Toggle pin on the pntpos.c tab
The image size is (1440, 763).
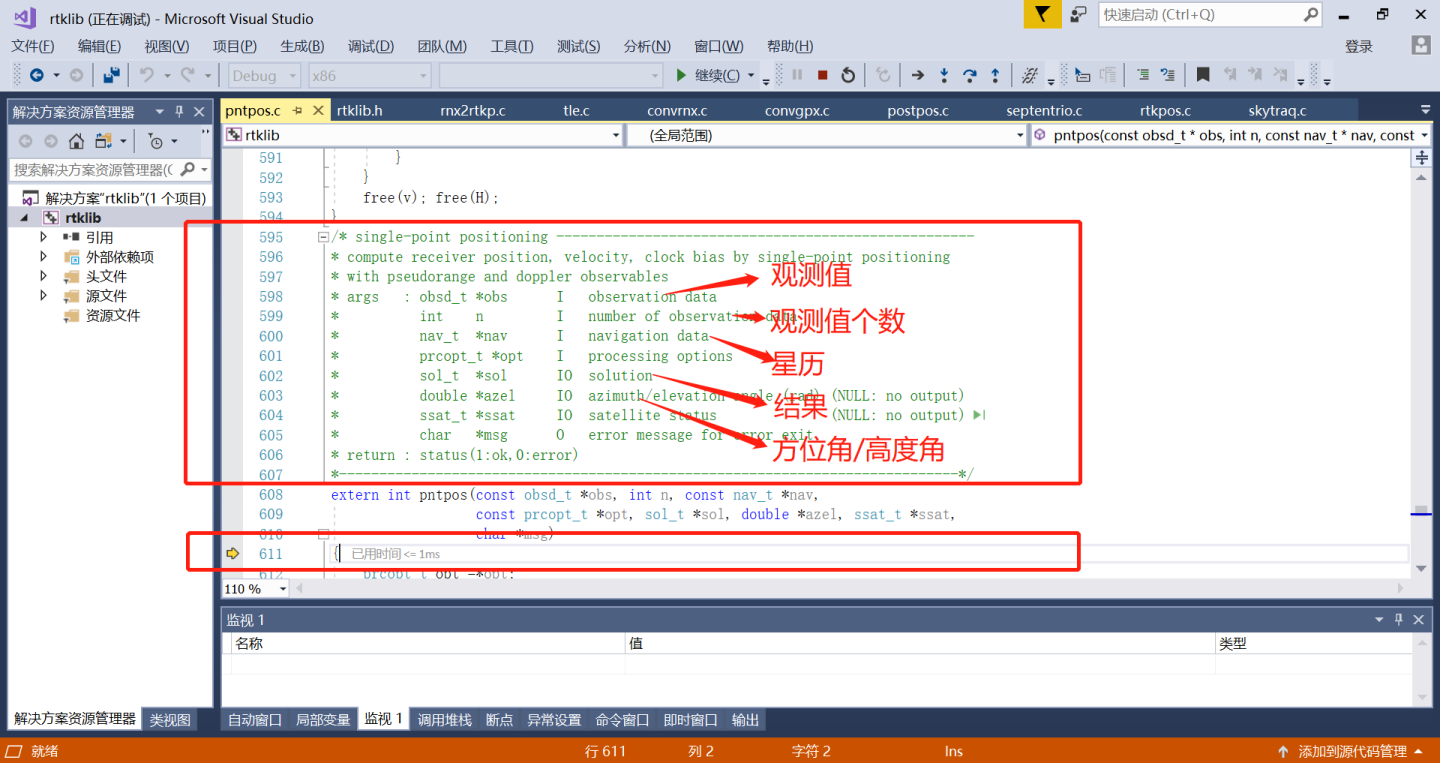pos(298,111)
